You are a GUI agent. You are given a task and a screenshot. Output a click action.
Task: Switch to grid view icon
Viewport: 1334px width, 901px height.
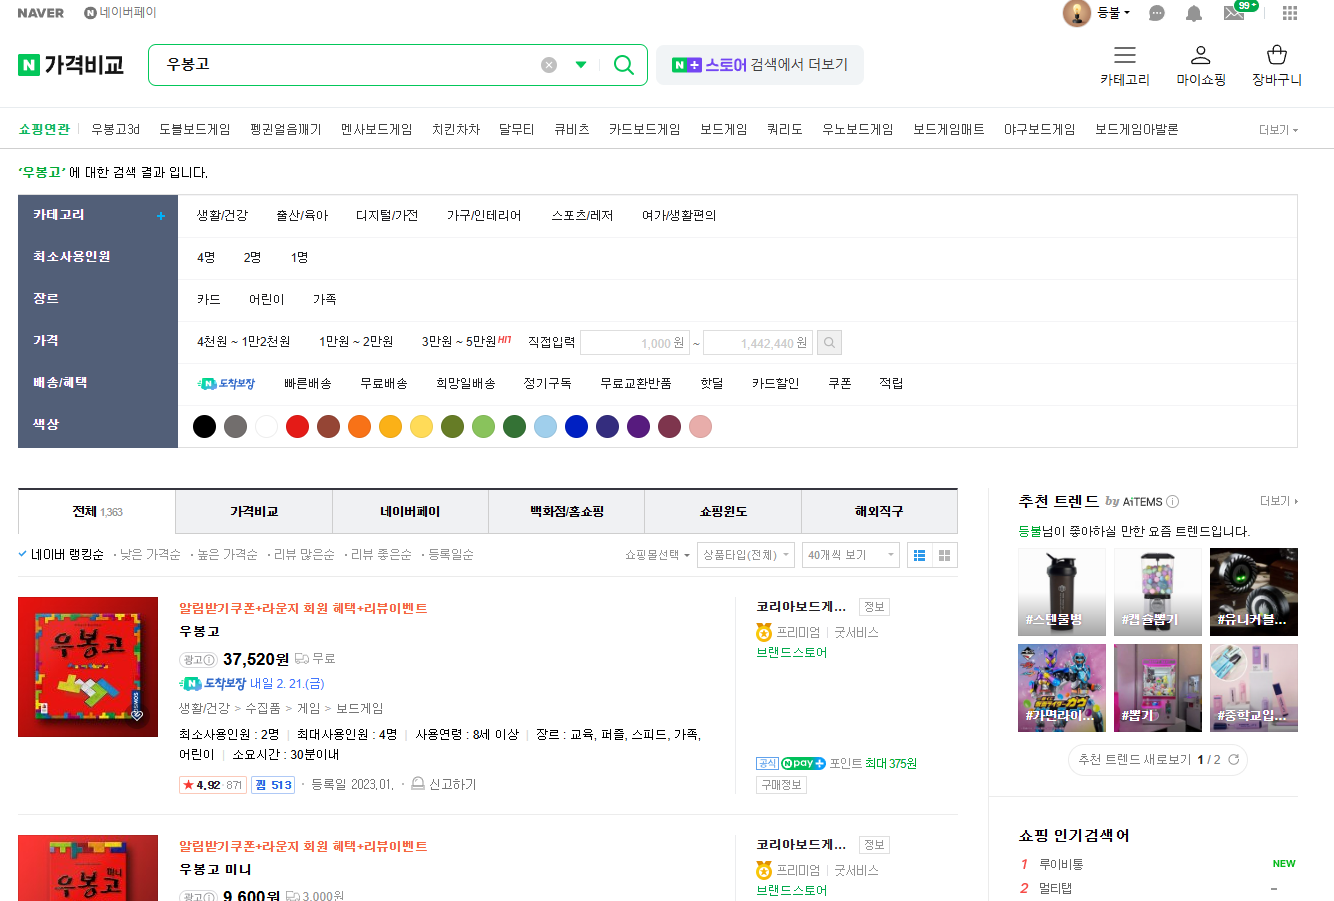pyautogui.click(x=945, y=555)
